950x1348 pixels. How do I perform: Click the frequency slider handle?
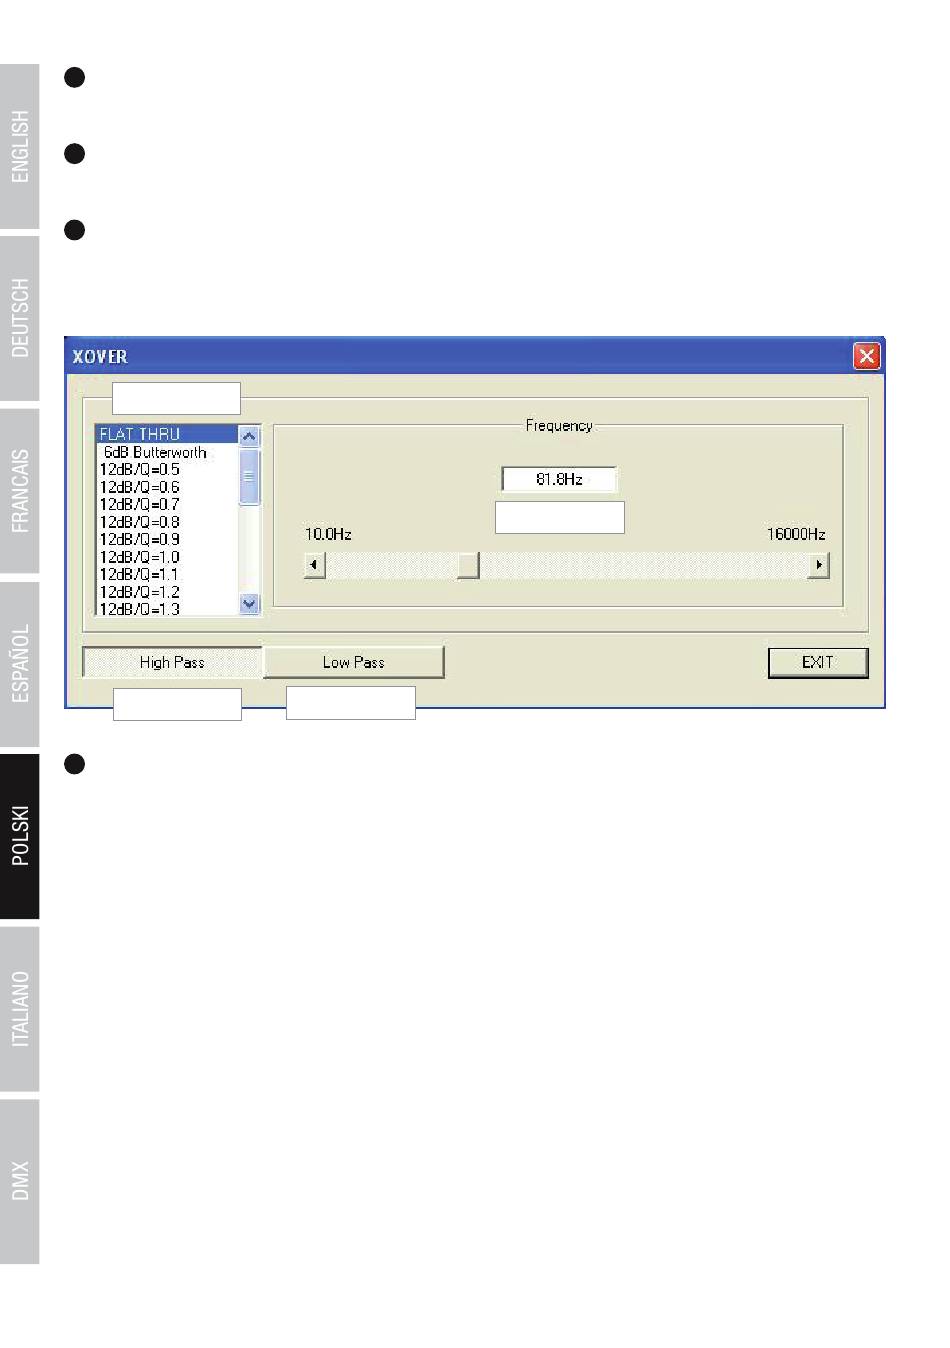468,566
